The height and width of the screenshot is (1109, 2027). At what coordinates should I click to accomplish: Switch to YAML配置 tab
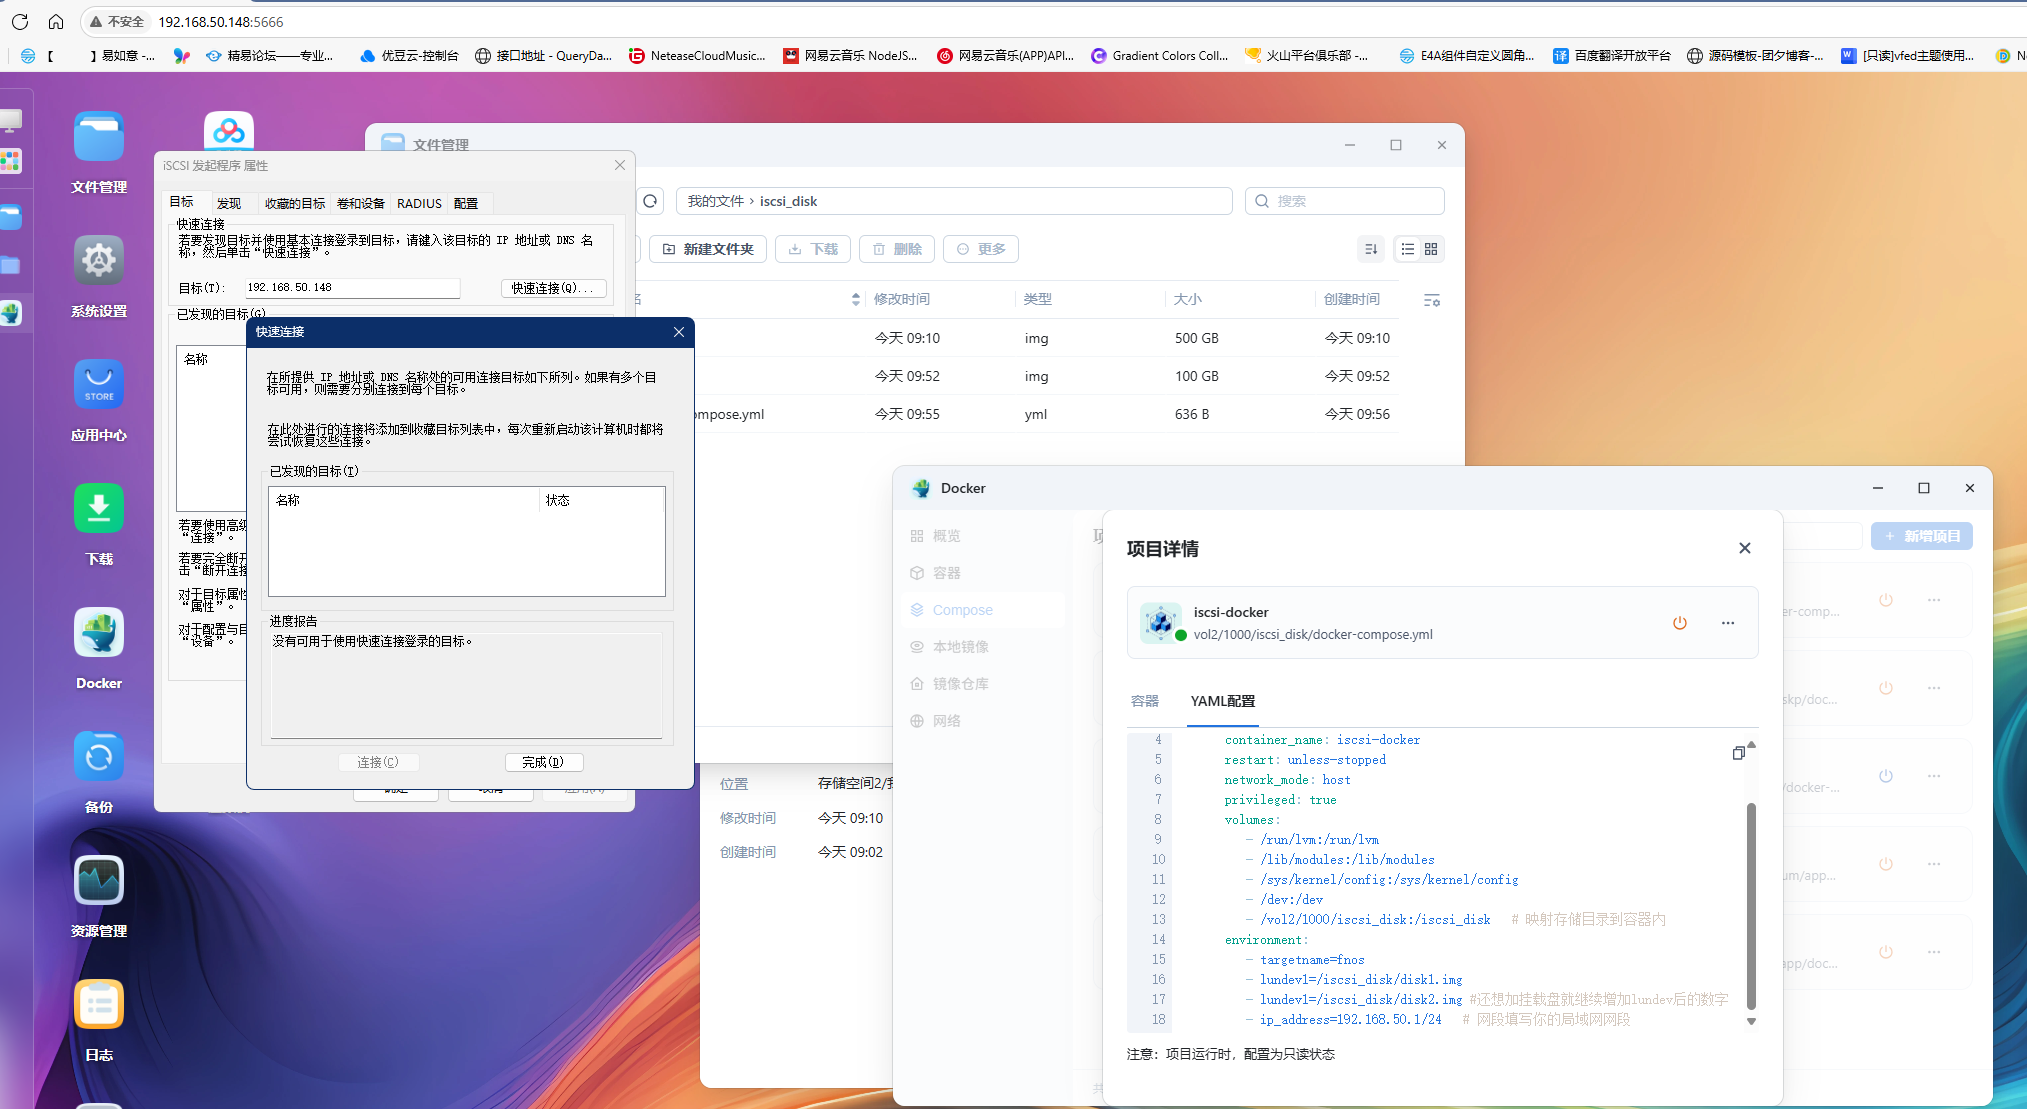[x=1223, y=701]
